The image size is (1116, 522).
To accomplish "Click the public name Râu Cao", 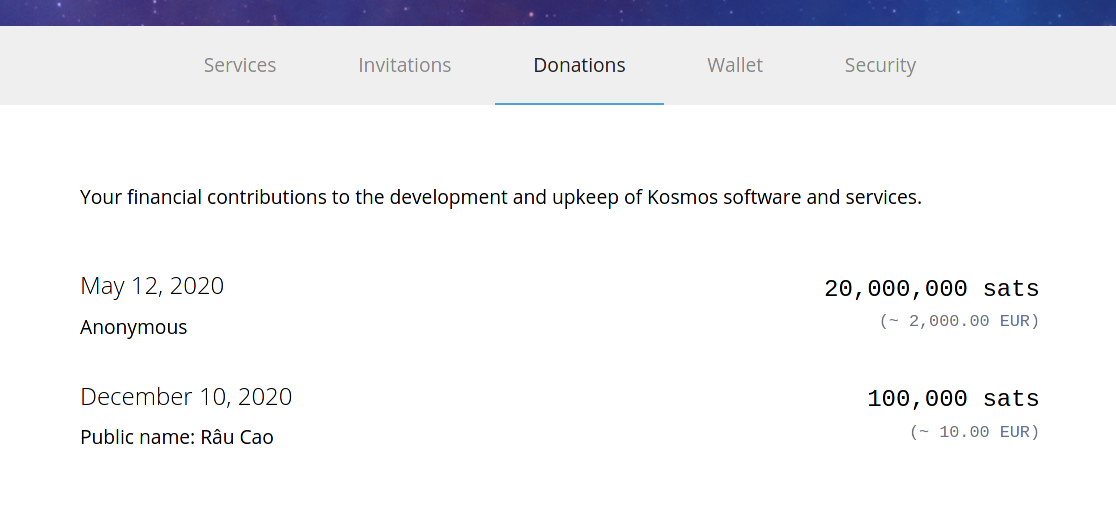I will [236, 437].
